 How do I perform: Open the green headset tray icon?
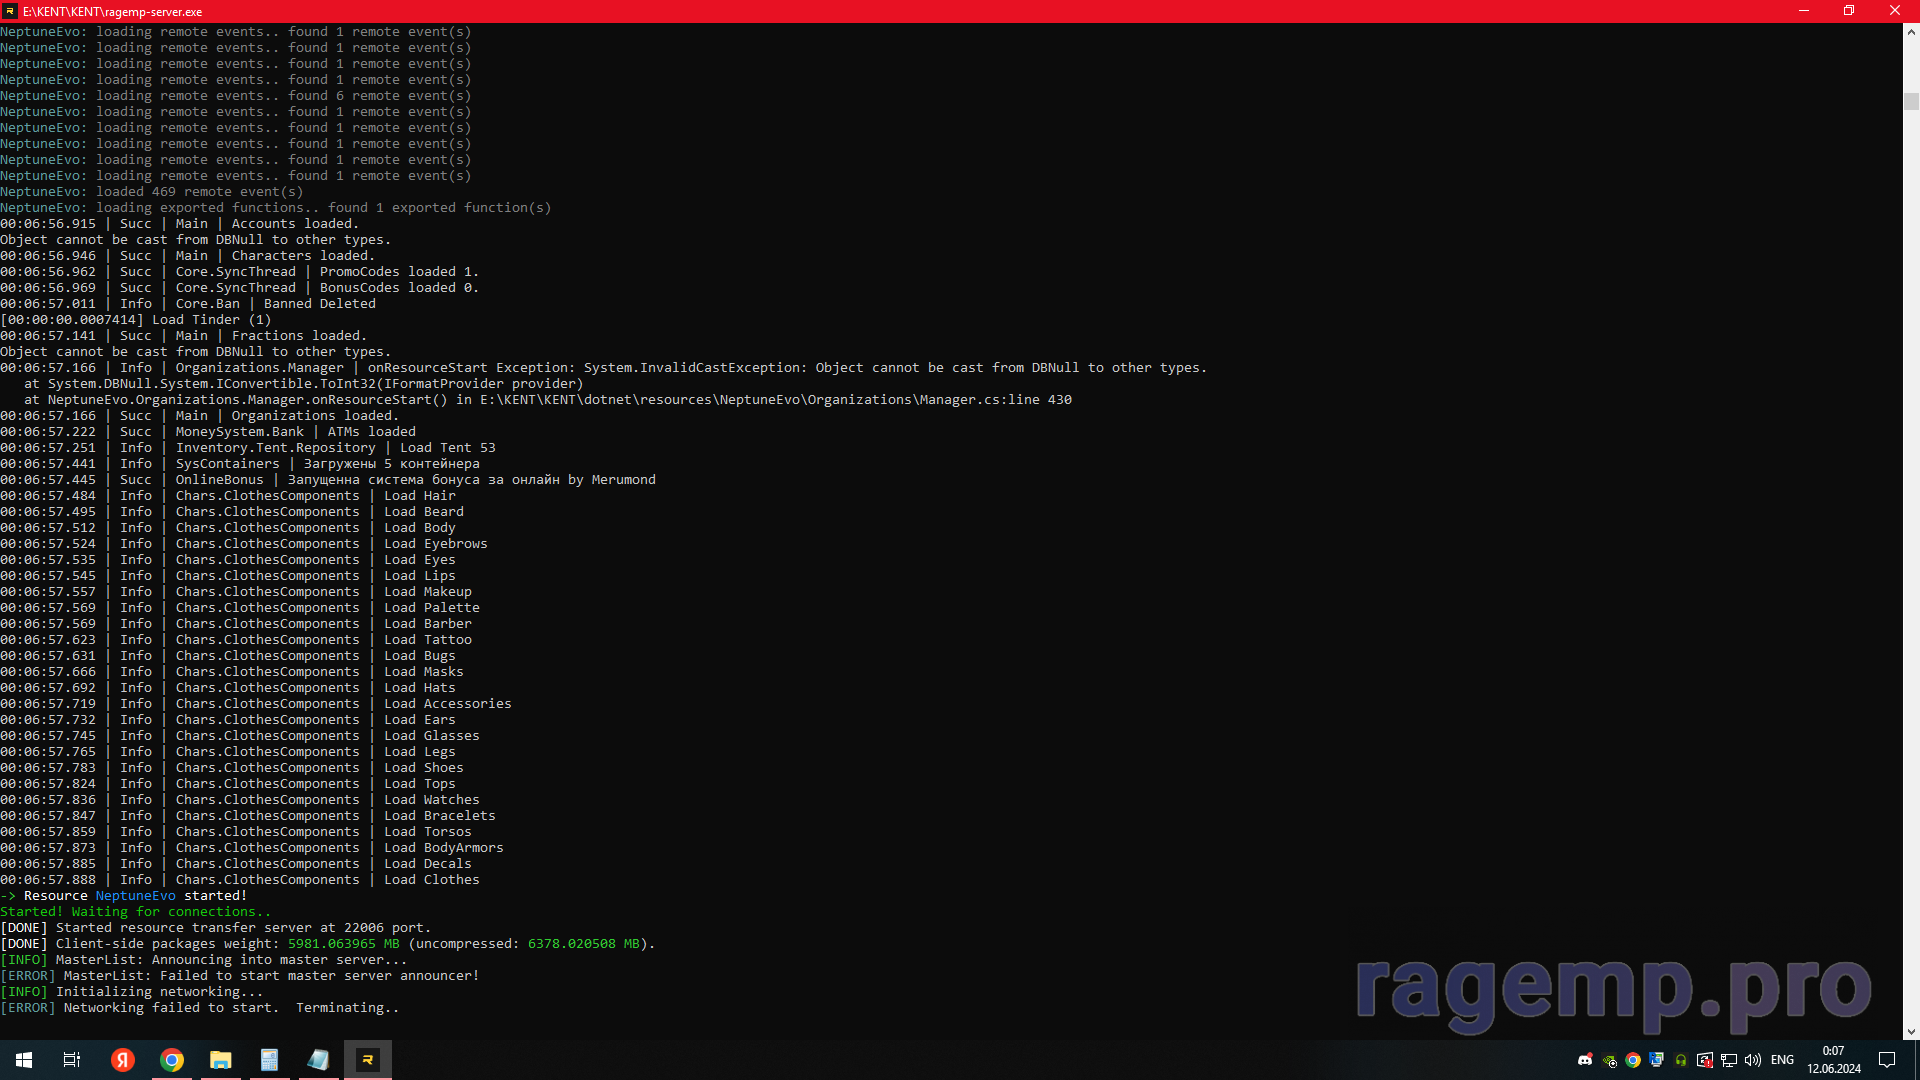point(1681,1060)
